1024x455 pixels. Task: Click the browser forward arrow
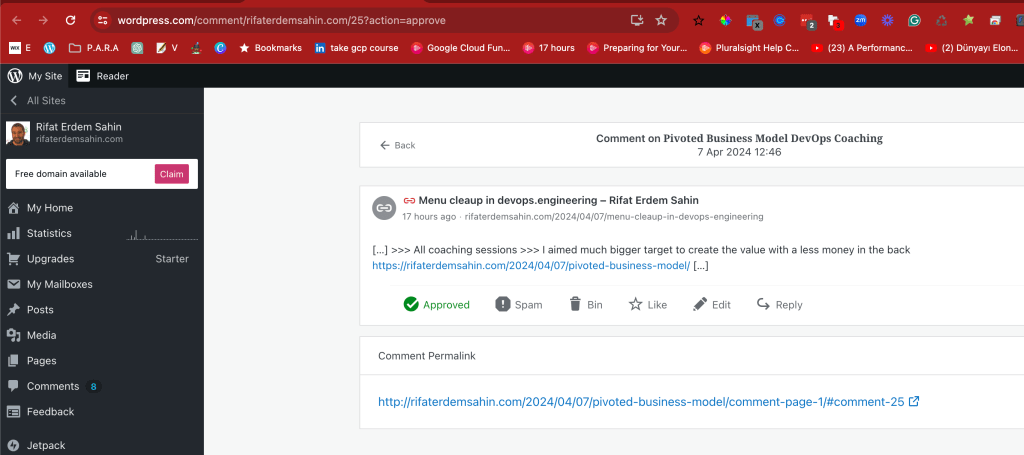(x=44, y=20)
